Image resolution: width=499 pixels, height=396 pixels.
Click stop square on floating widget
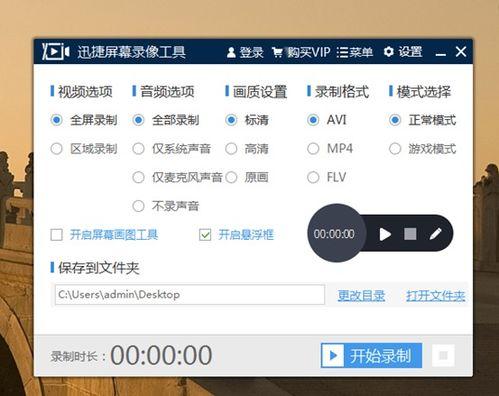pyautogui.click(x=410, y=234)
